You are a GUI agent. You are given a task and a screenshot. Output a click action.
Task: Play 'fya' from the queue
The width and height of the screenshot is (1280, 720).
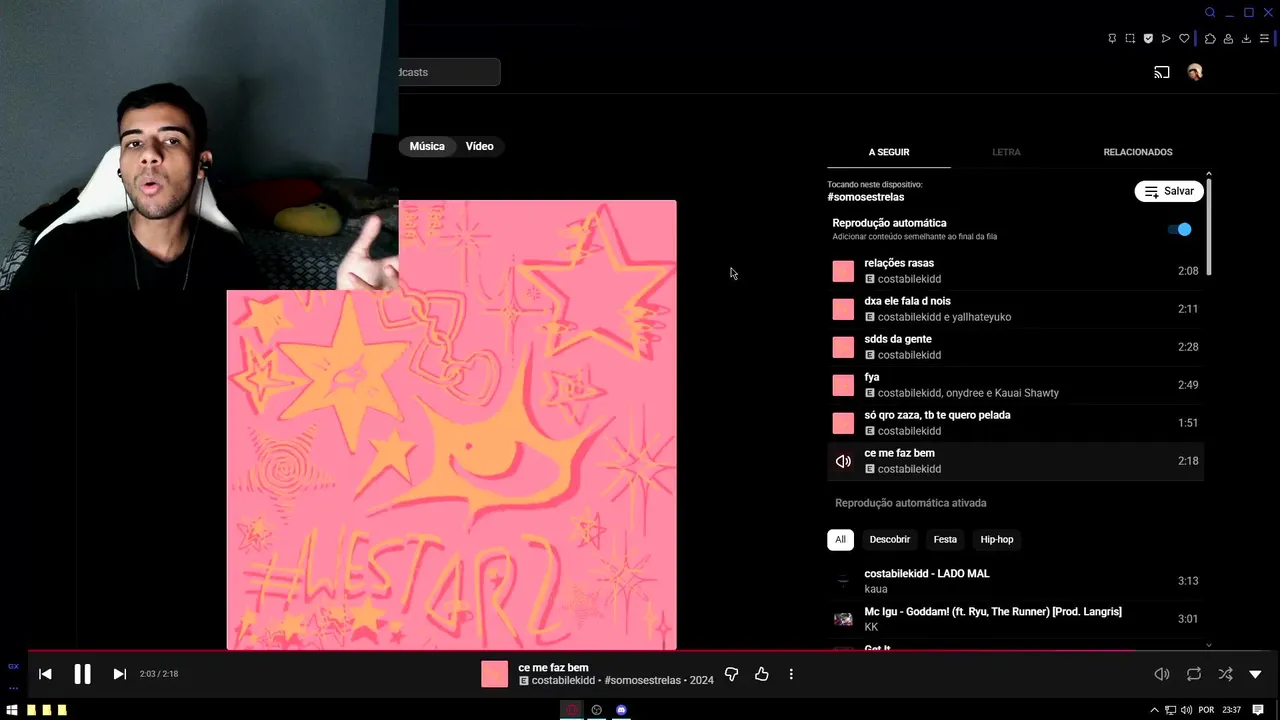1015,385
